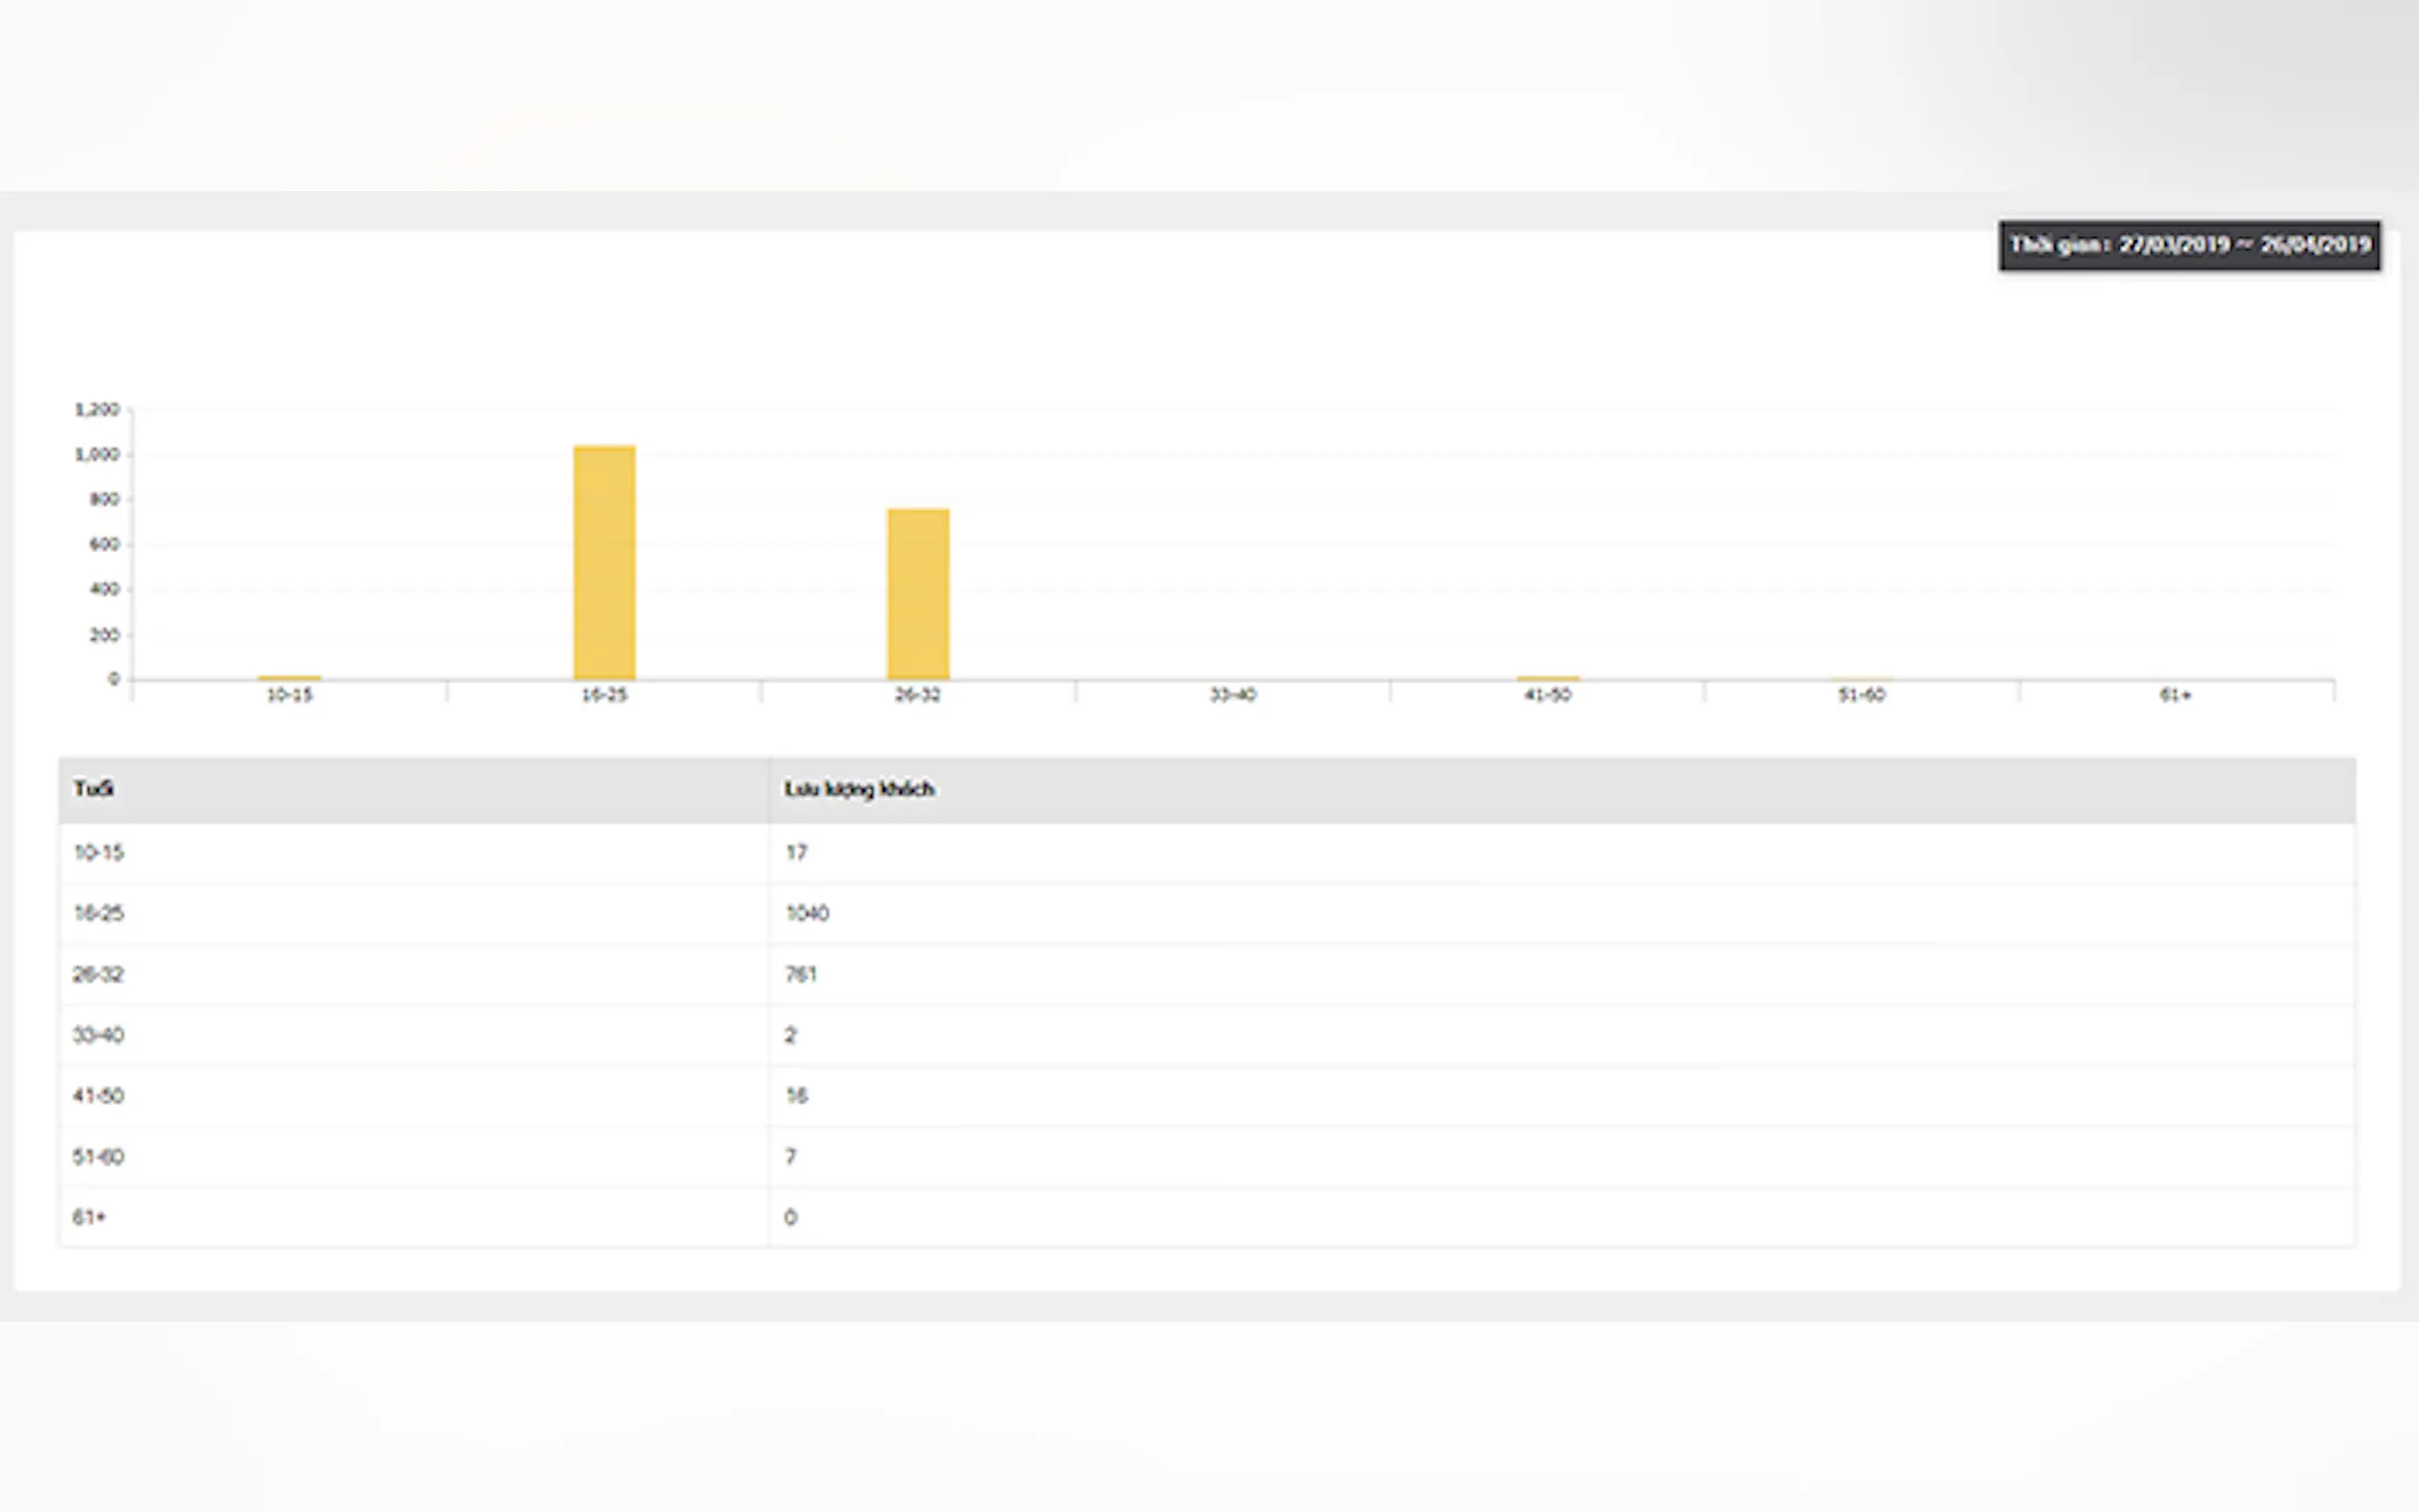Click the Lưu lượng khách column header

(859, 789)
